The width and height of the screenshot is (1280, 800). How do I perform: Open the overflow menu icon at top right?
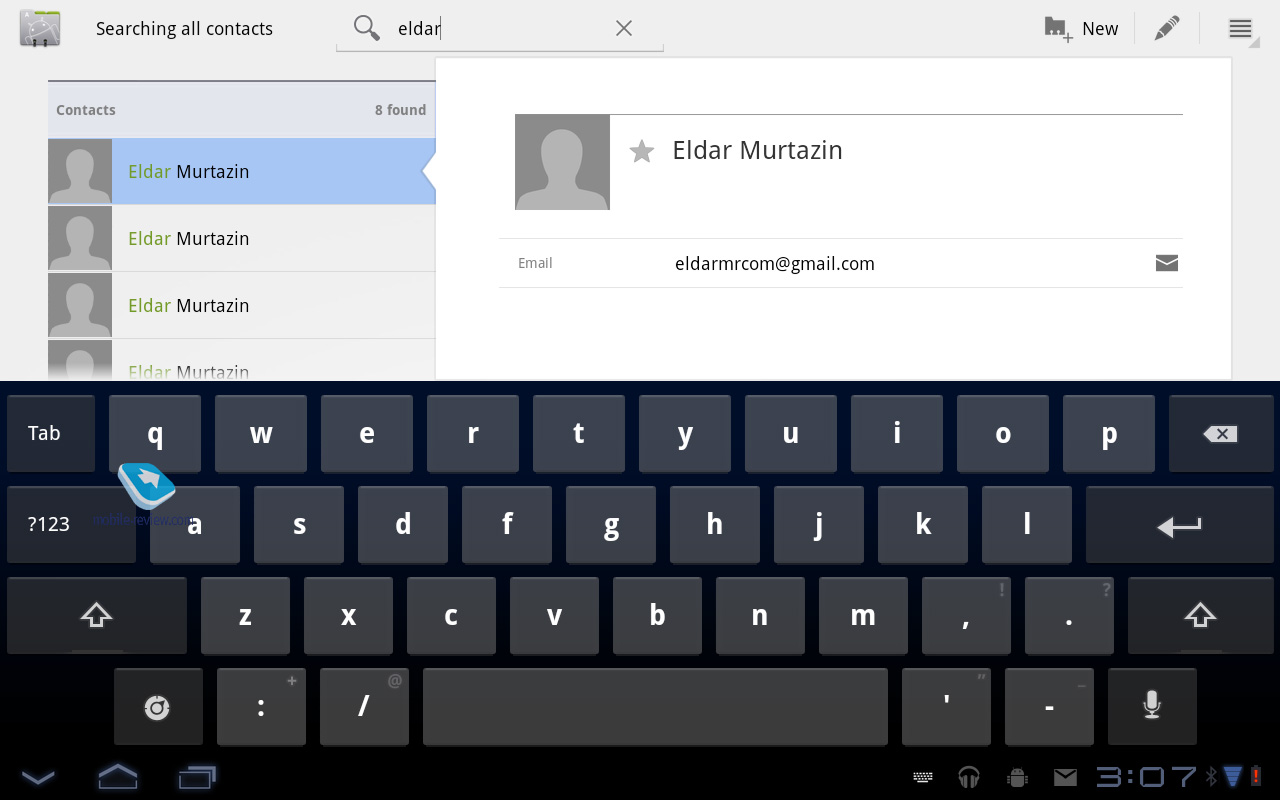click(x=1240, y=29)
